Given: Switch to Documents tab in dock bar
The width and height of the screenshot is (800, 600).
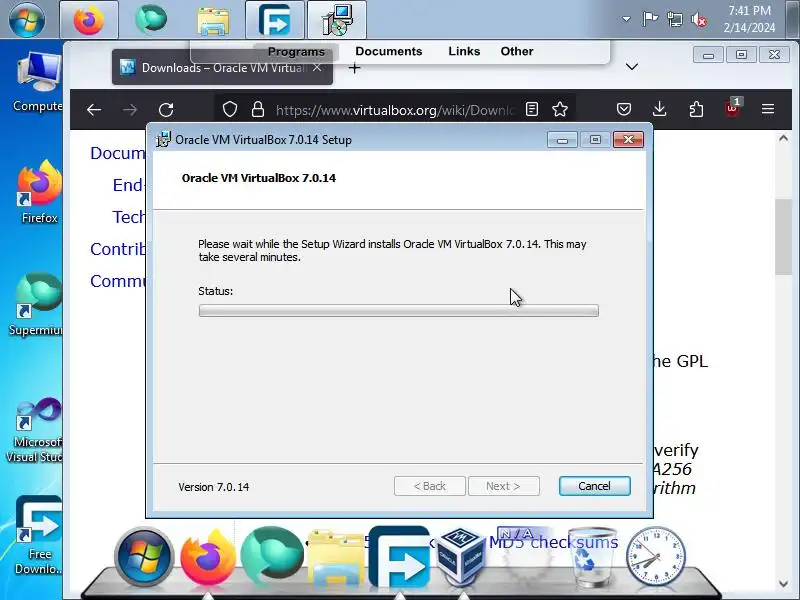Looking at the screenshot, I should click(x=389, y=51).
